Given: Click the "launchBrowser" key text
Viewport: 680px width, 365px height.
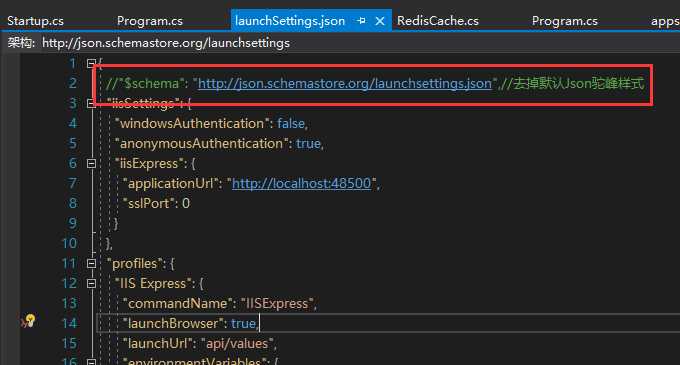Looking at the screenshot, I should click(x=173, y=323).
